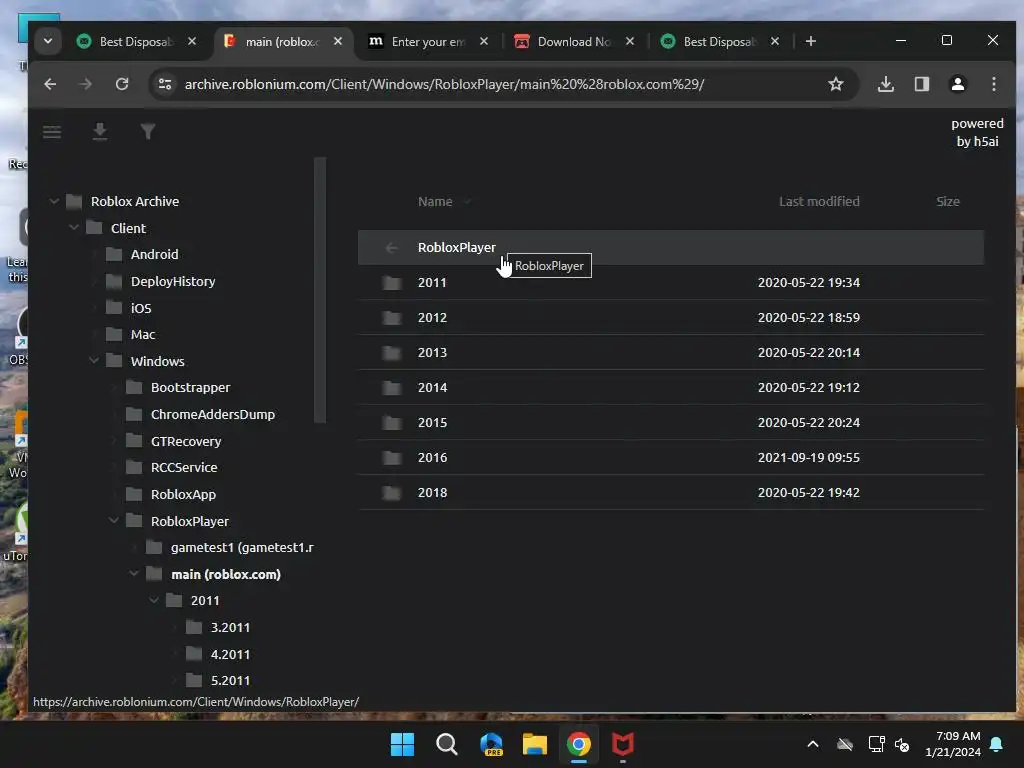Switch to the Enter your email tab
This screenshot has width=1024, height=768.
(x=428, y=41)
